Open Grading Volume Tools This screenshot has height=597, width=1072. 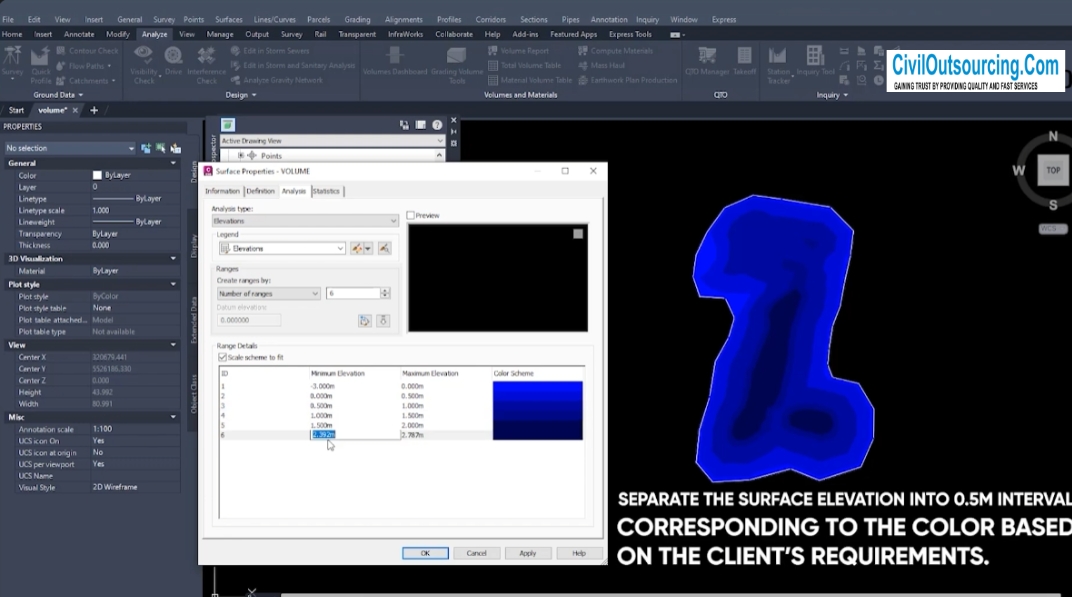tap(457, 65)
